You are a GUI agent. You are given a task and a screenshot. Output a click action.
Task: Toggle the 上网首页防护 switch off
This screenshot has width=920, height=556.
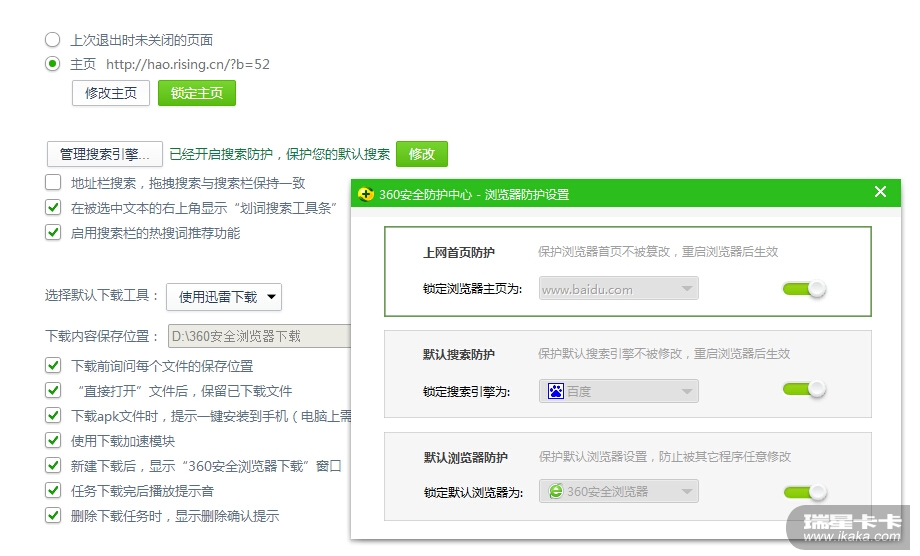click(x=804, y=289)
